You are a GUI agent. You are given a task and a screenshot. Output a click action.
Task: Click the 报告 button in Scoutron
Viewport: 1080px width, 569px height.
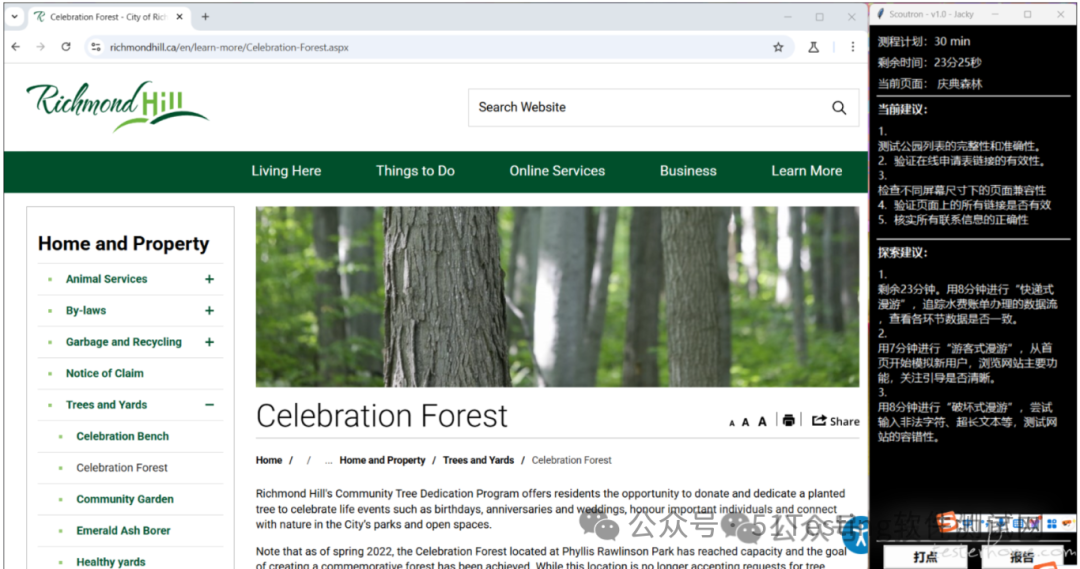click(x=1022, y=557)
